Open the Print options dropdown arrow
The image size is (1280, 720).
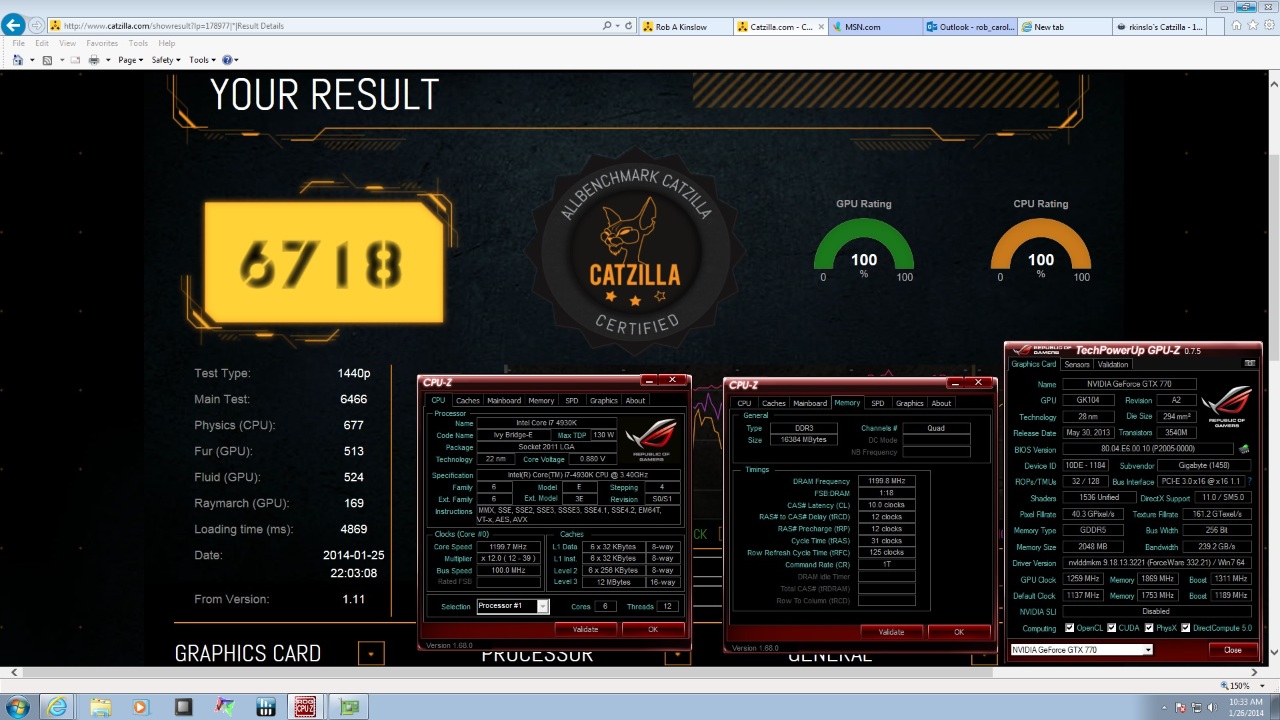click(106, 60)
